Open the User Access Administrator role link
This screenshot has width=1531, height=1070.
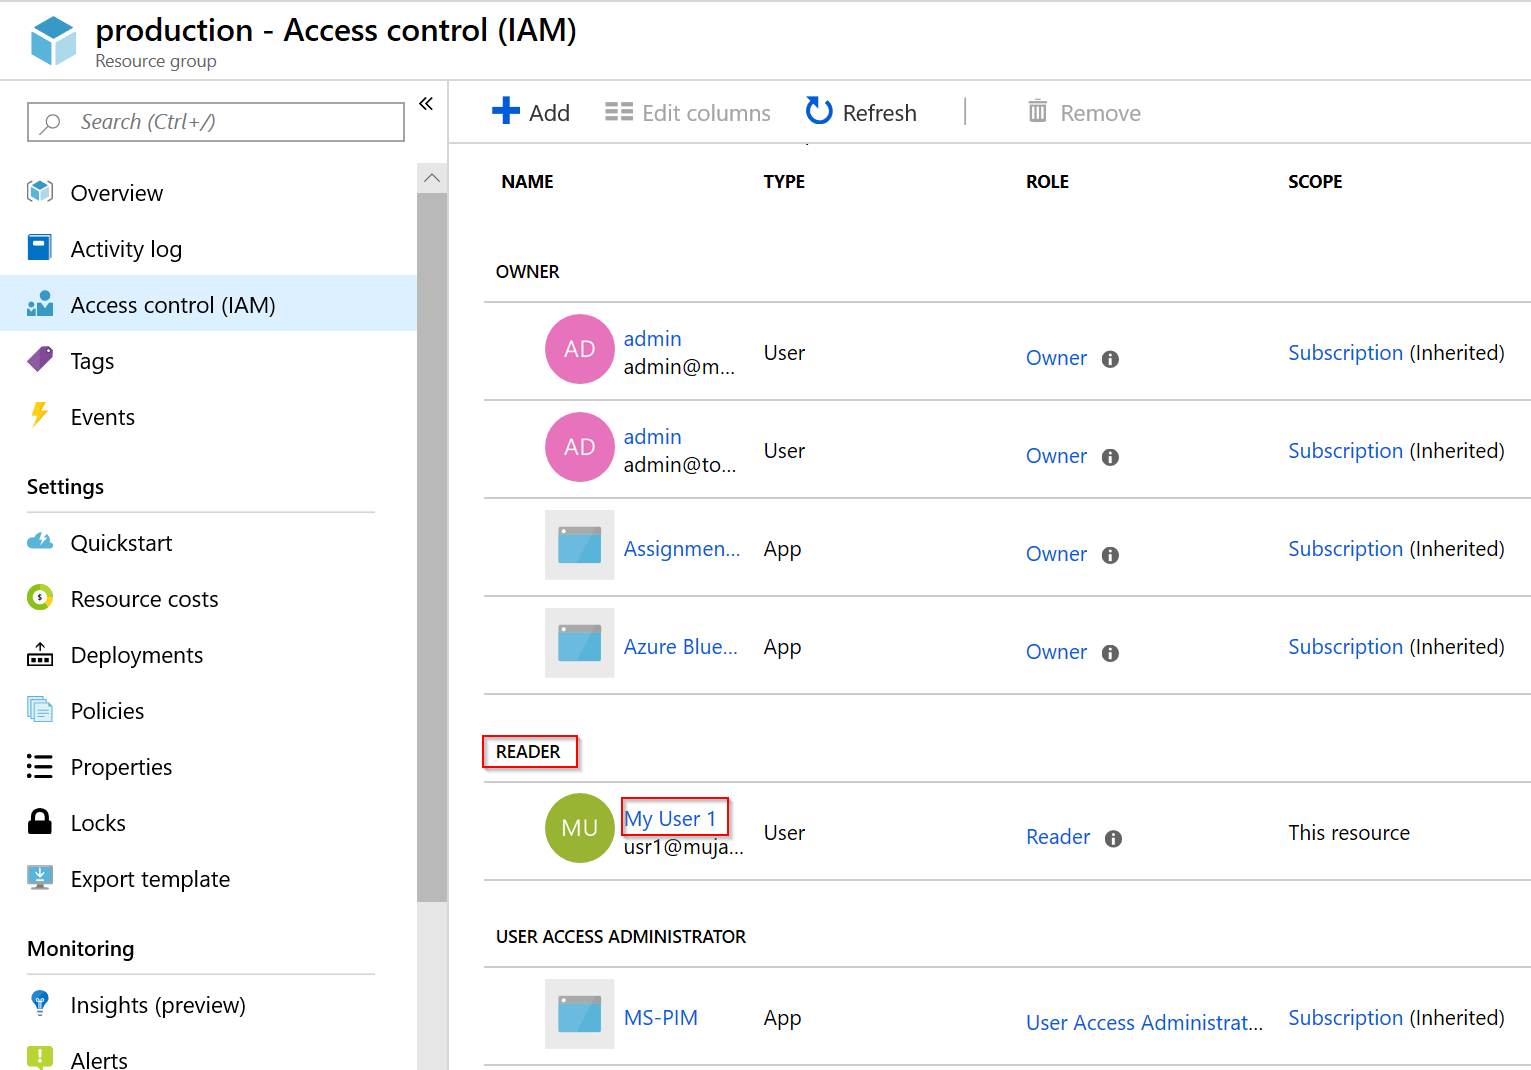pos(1144,1023)
